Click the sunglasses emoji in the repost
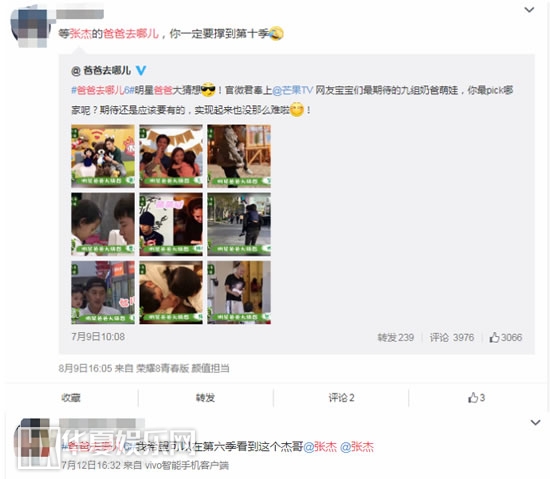 point(208,90)
